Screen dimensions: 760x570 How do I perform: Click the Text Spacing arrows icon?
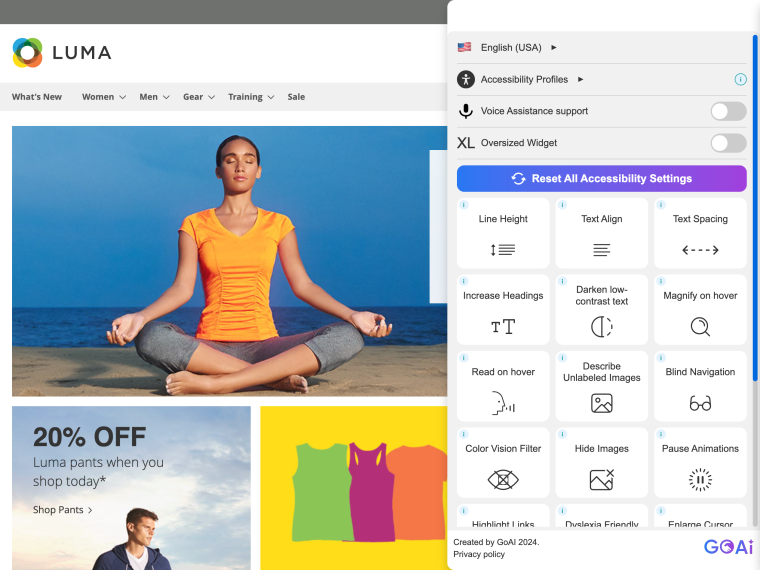tap(700, 250)
